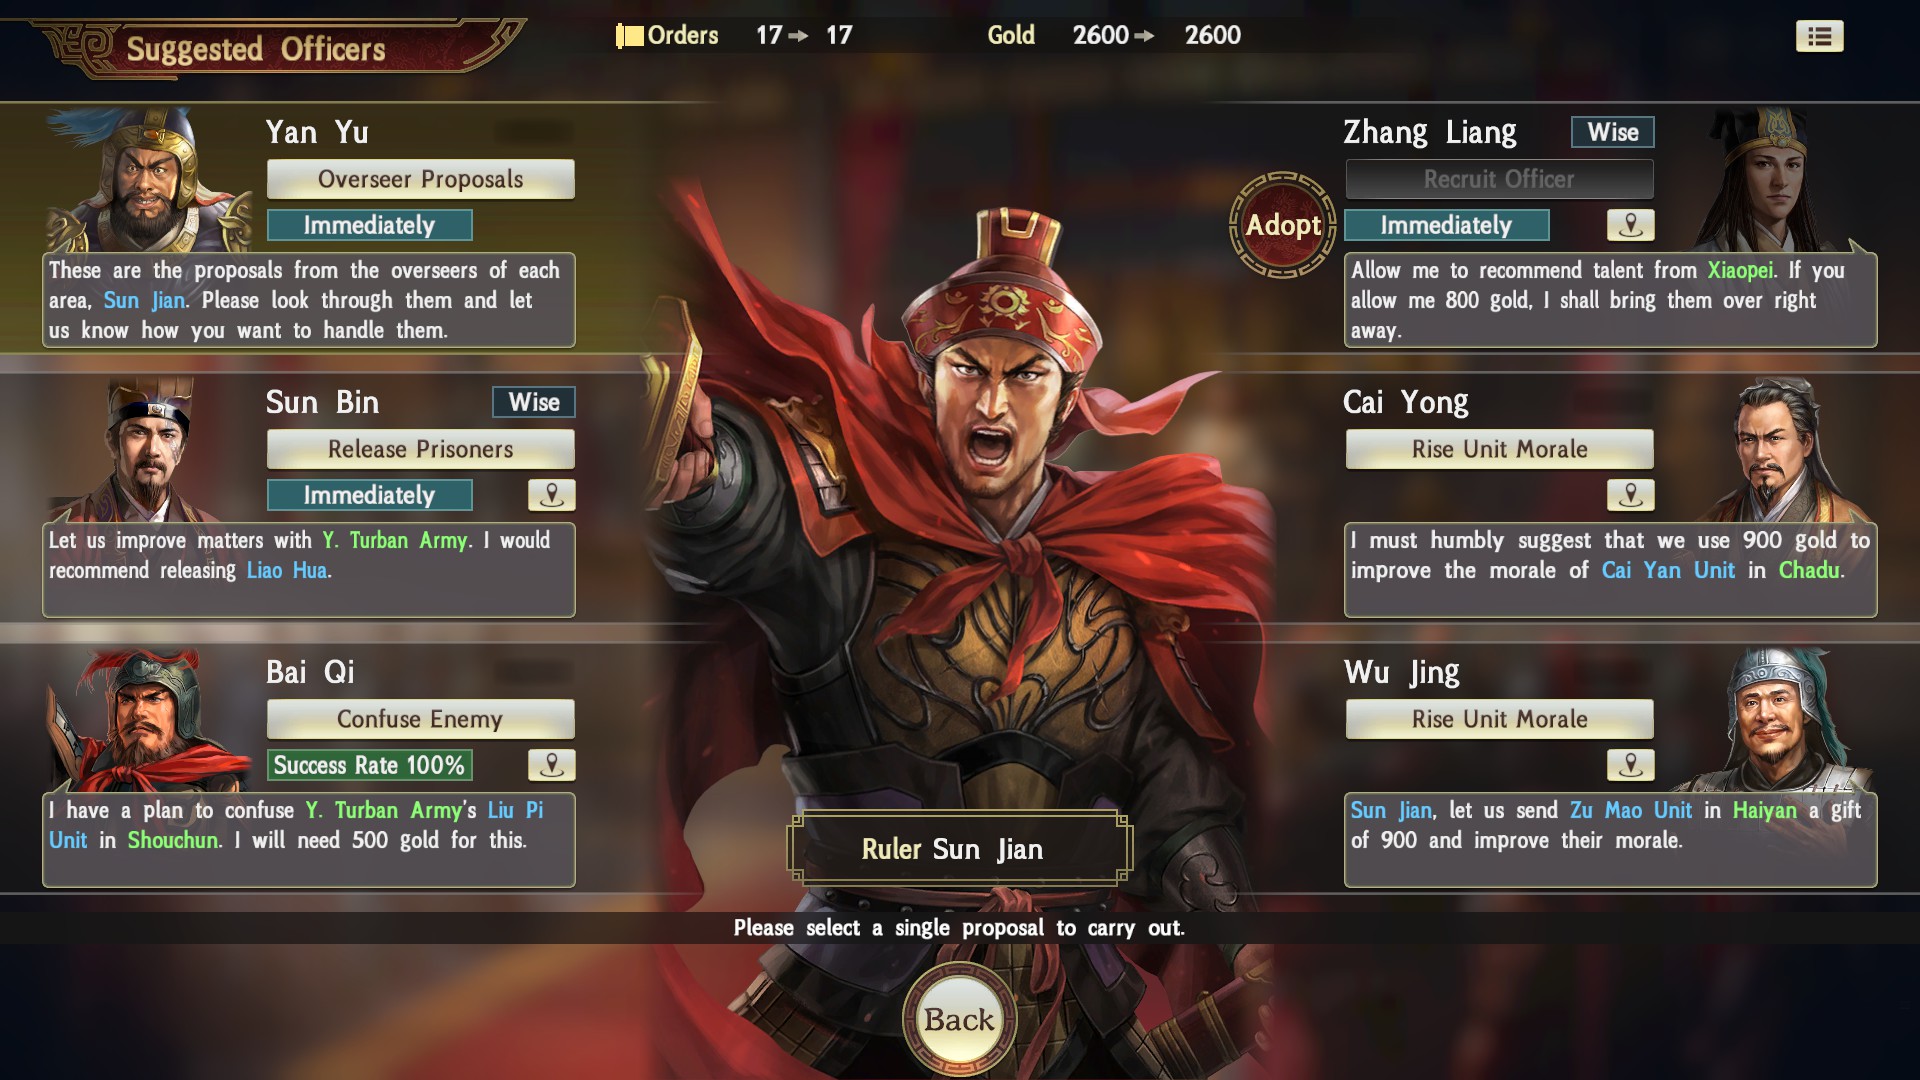1920x1080 pixels.
Task: Open Cai Yong's proposal description text
Action: coord(1610,569)
